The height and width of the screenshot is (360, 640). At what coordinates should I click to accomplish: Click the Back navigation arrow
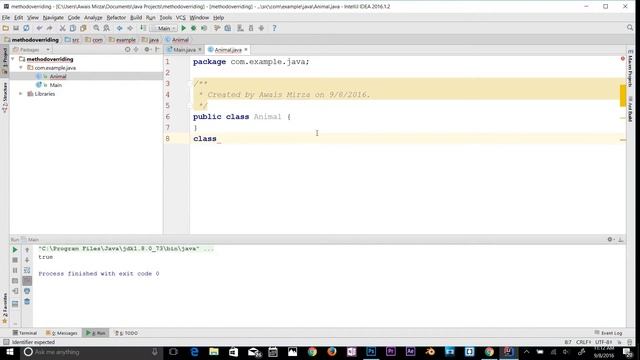pos(120,28)
